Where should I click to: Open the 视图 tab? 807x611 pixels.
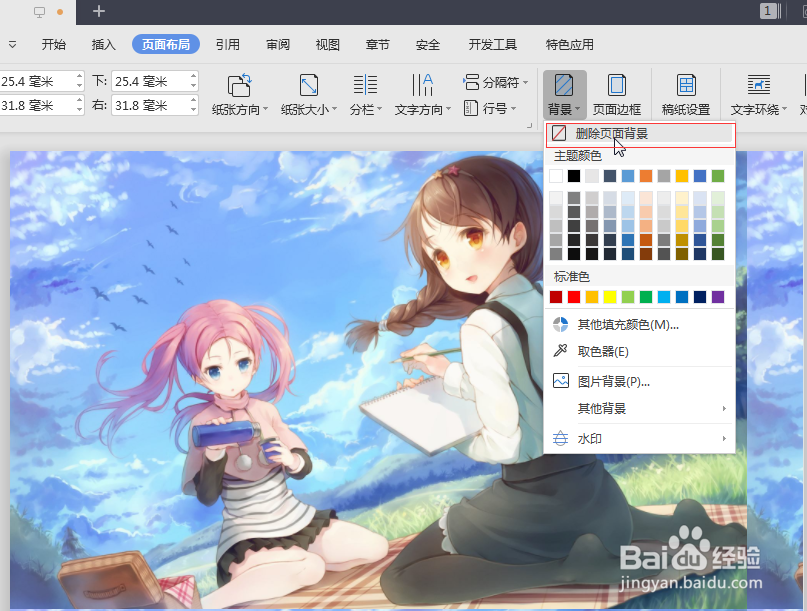327,45
